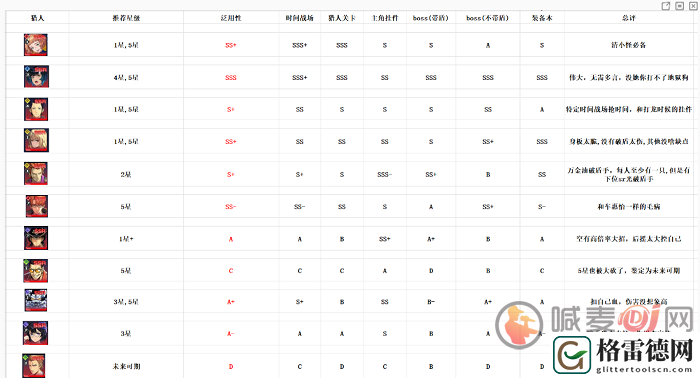Click the red C versatility rating

[231, 271]
